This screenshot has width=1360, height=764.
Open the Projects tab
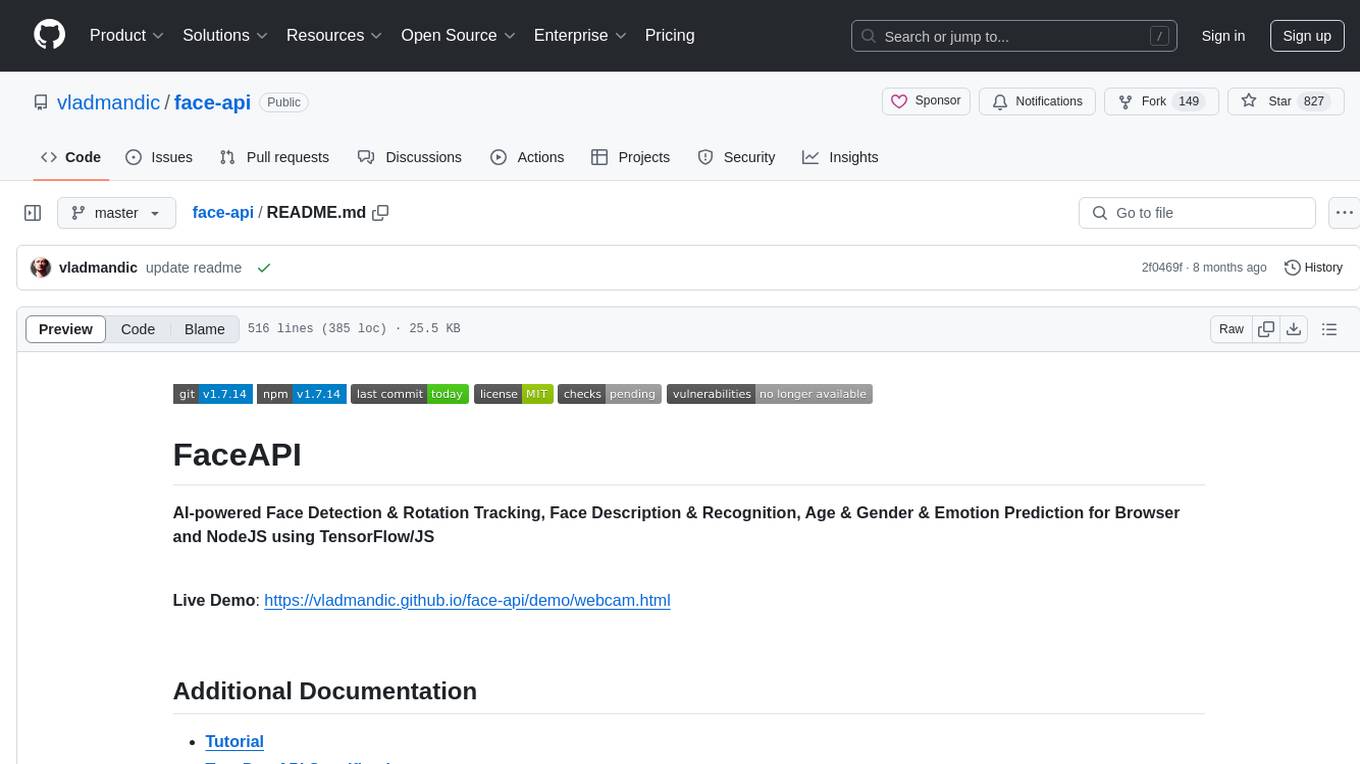(x=630, y=157)
